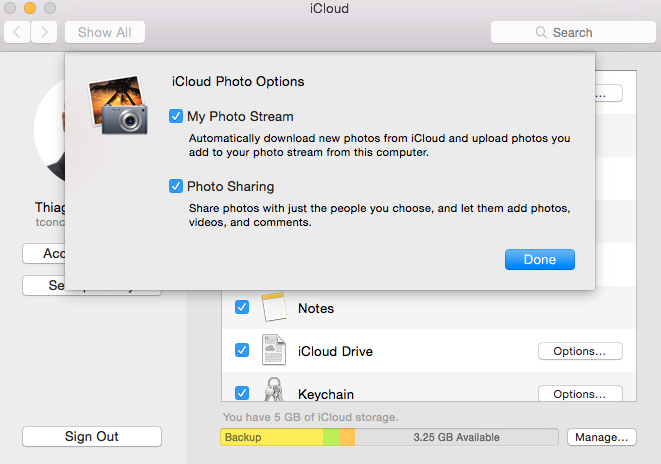661x464 pixels.
Task: Go forward with the right arrow button
Action: [x=44, y=32]
